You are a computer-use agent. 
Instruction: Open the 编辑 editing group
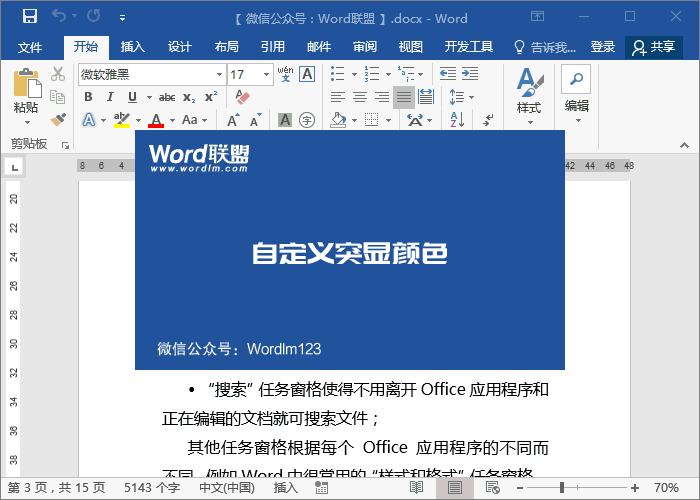pos(577,94)
